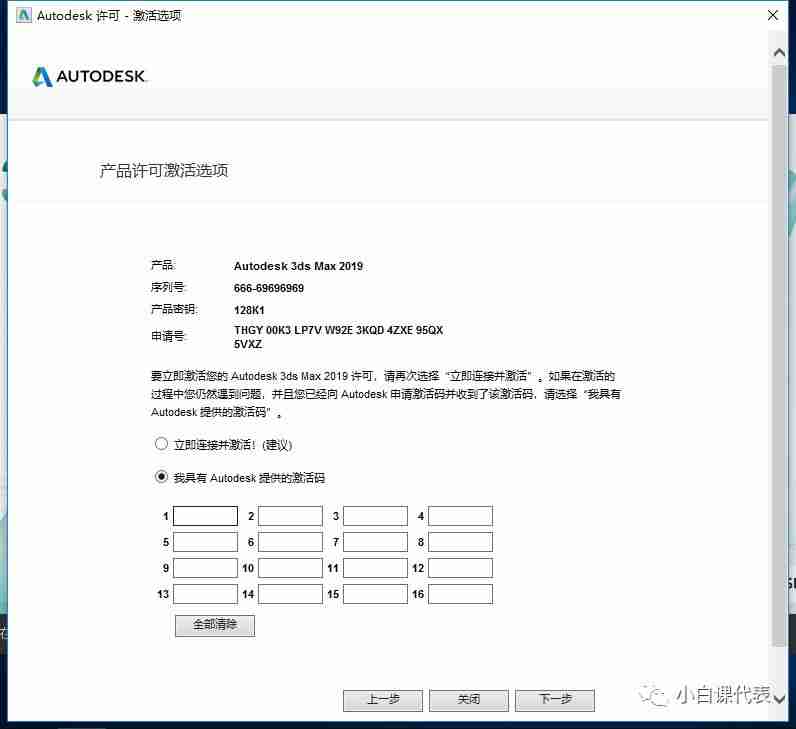Screen dimensions: 796x729
Task: Click activation code field 7
Action: pyautogui.click(x=375, y=542)
